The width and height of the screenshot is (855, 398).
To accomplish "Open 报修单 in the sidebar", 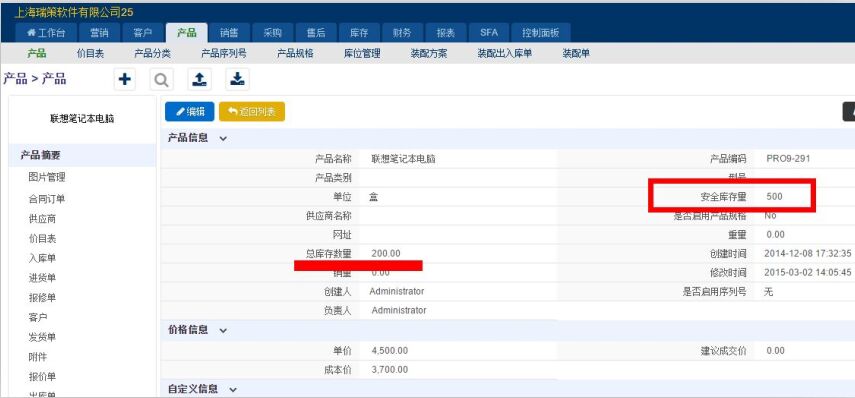I will pyautogui.click(x=43, y=298).
